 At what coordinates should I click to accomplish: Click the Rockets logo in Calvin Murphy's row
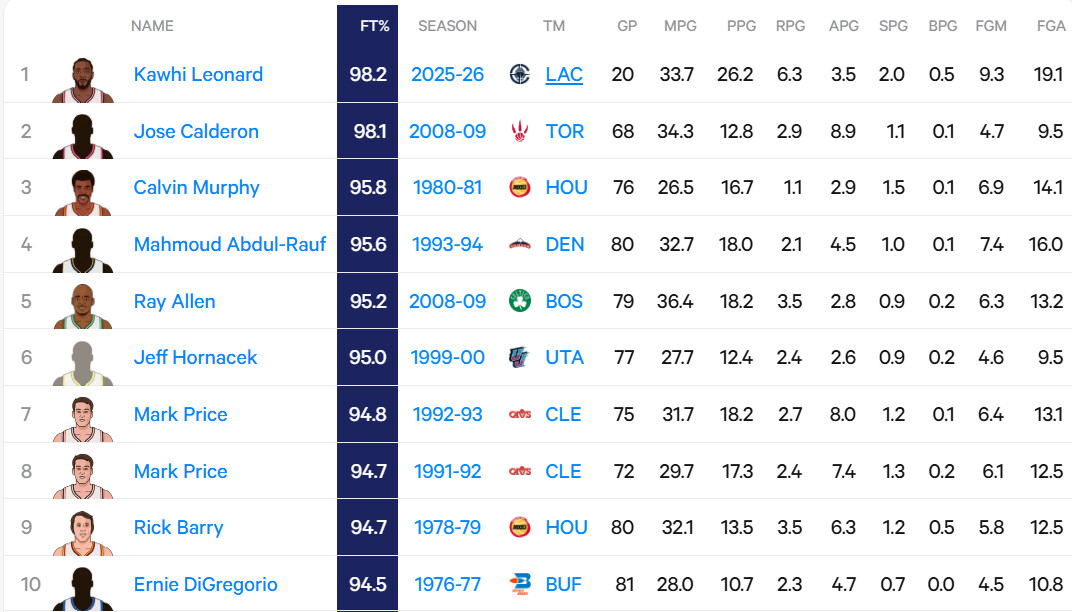[519, 187]
